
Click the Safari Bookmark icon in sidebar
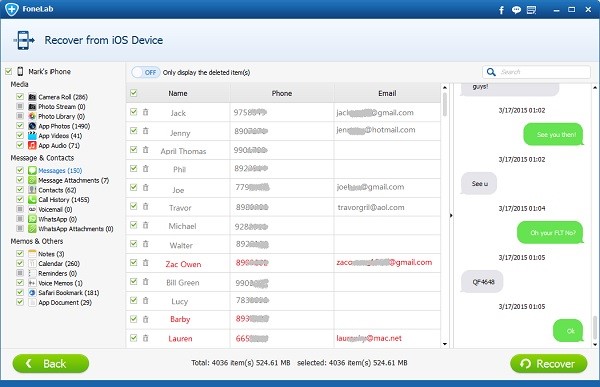(32, 292)
